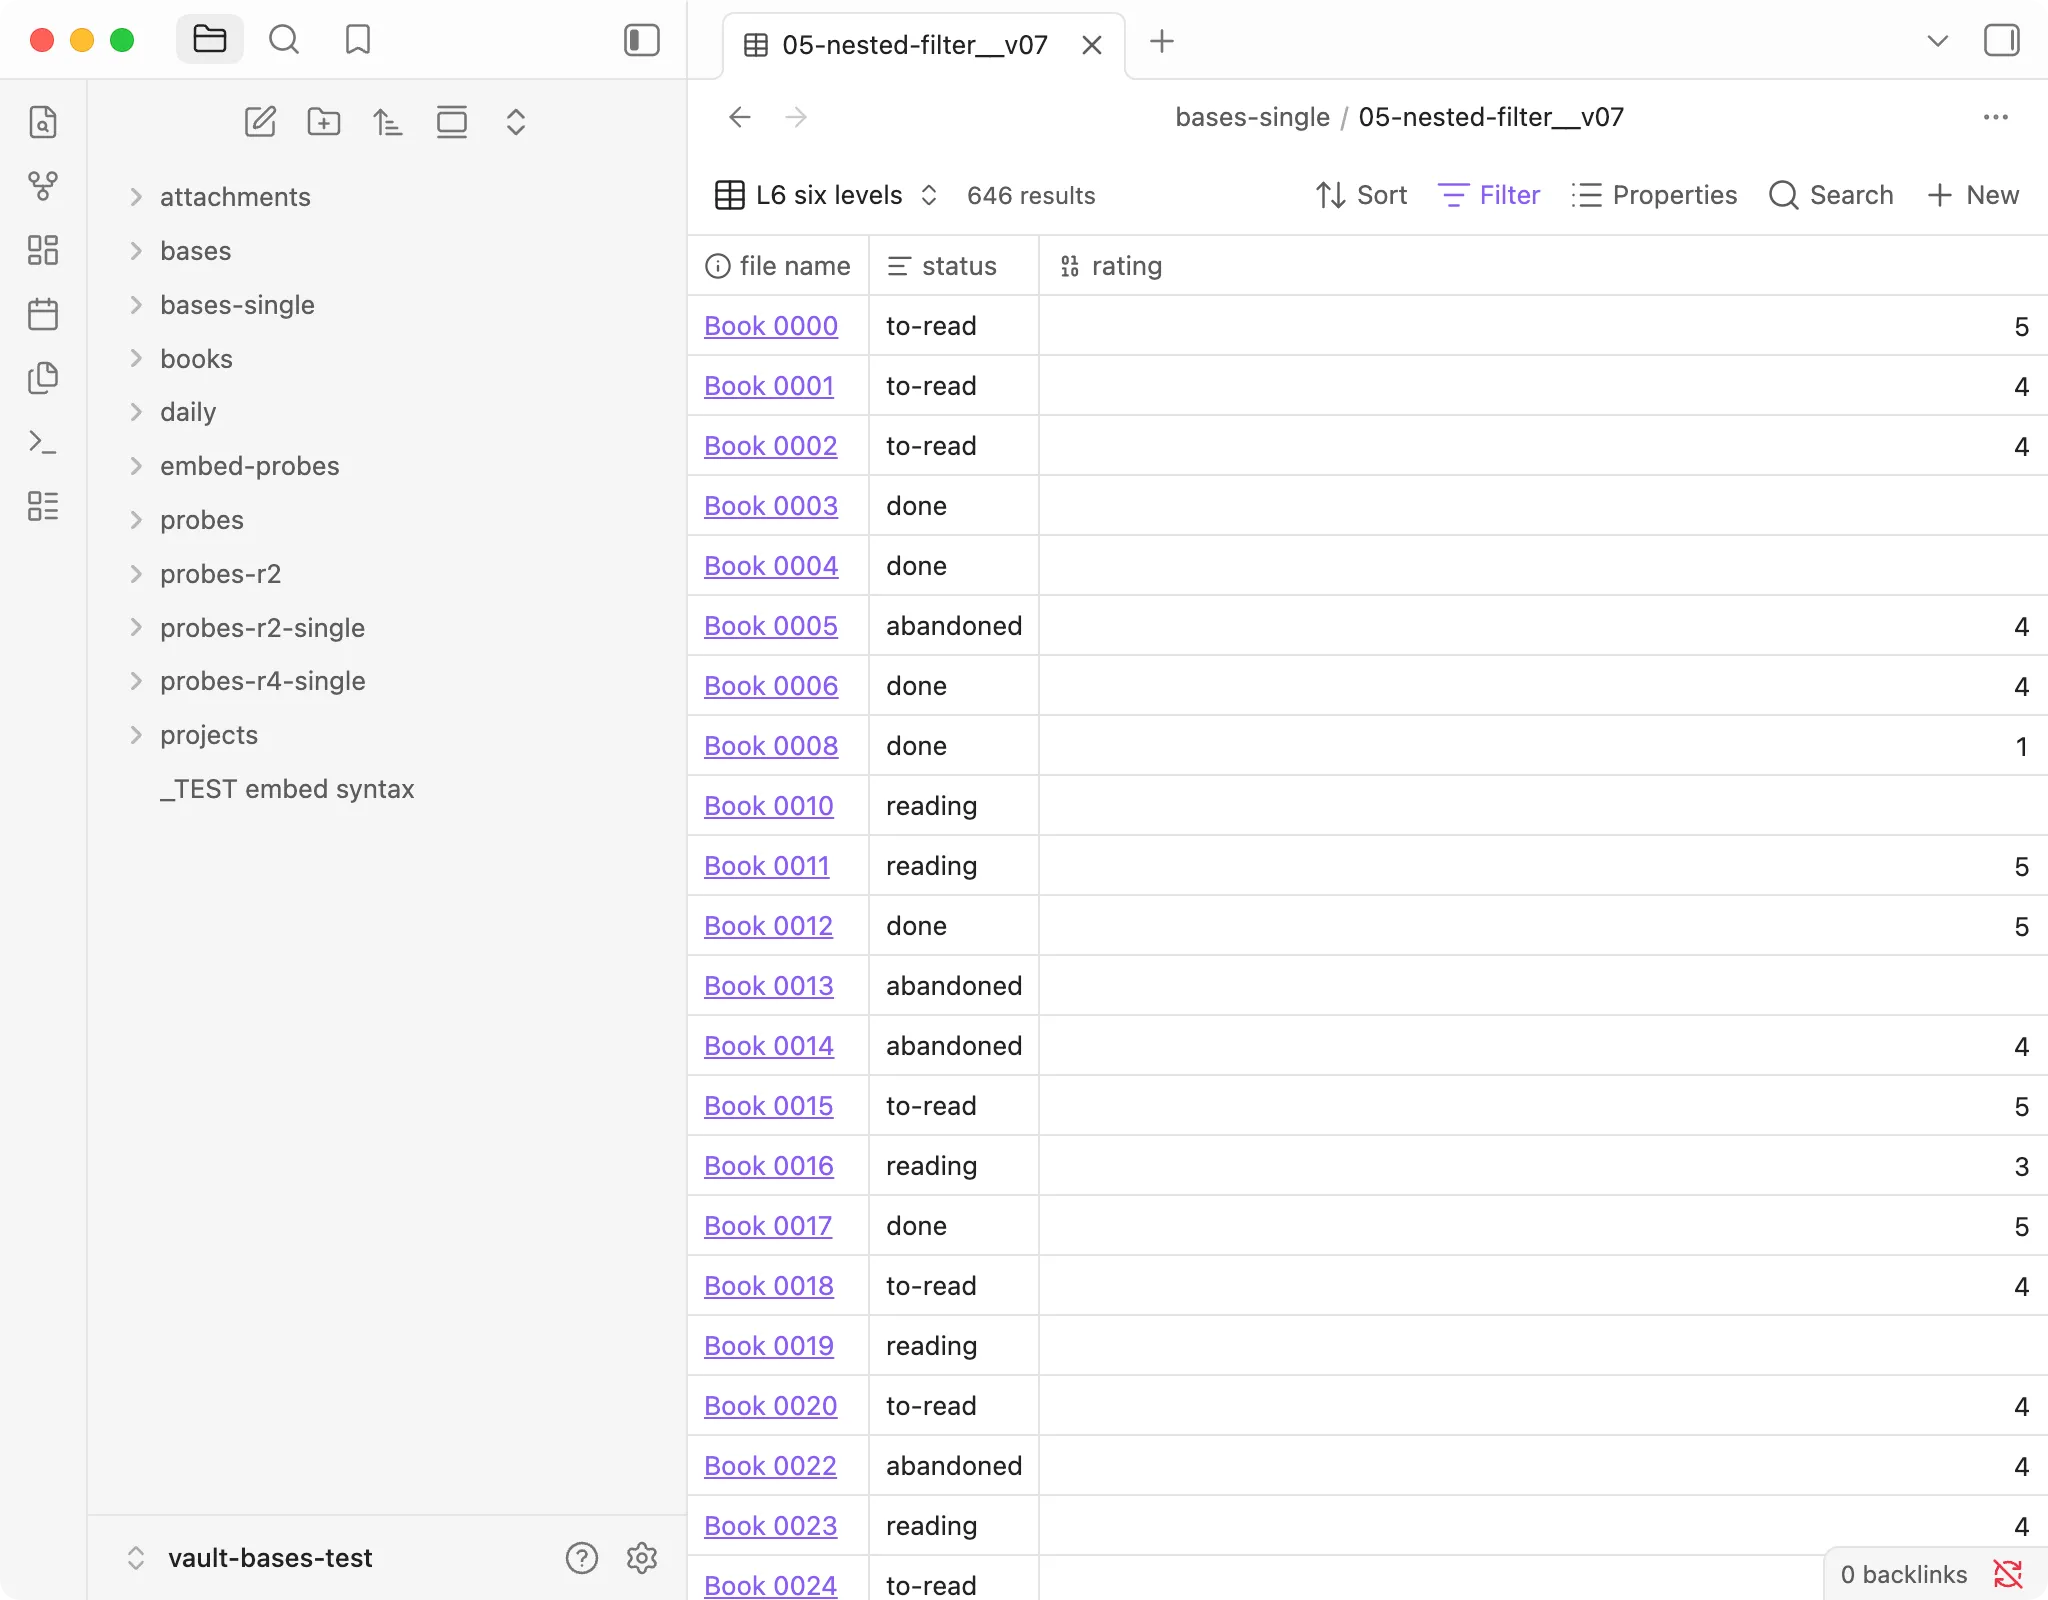Click the 0 backlinks status item
The image size is (2048, 1600).
click(1904, 1574)
